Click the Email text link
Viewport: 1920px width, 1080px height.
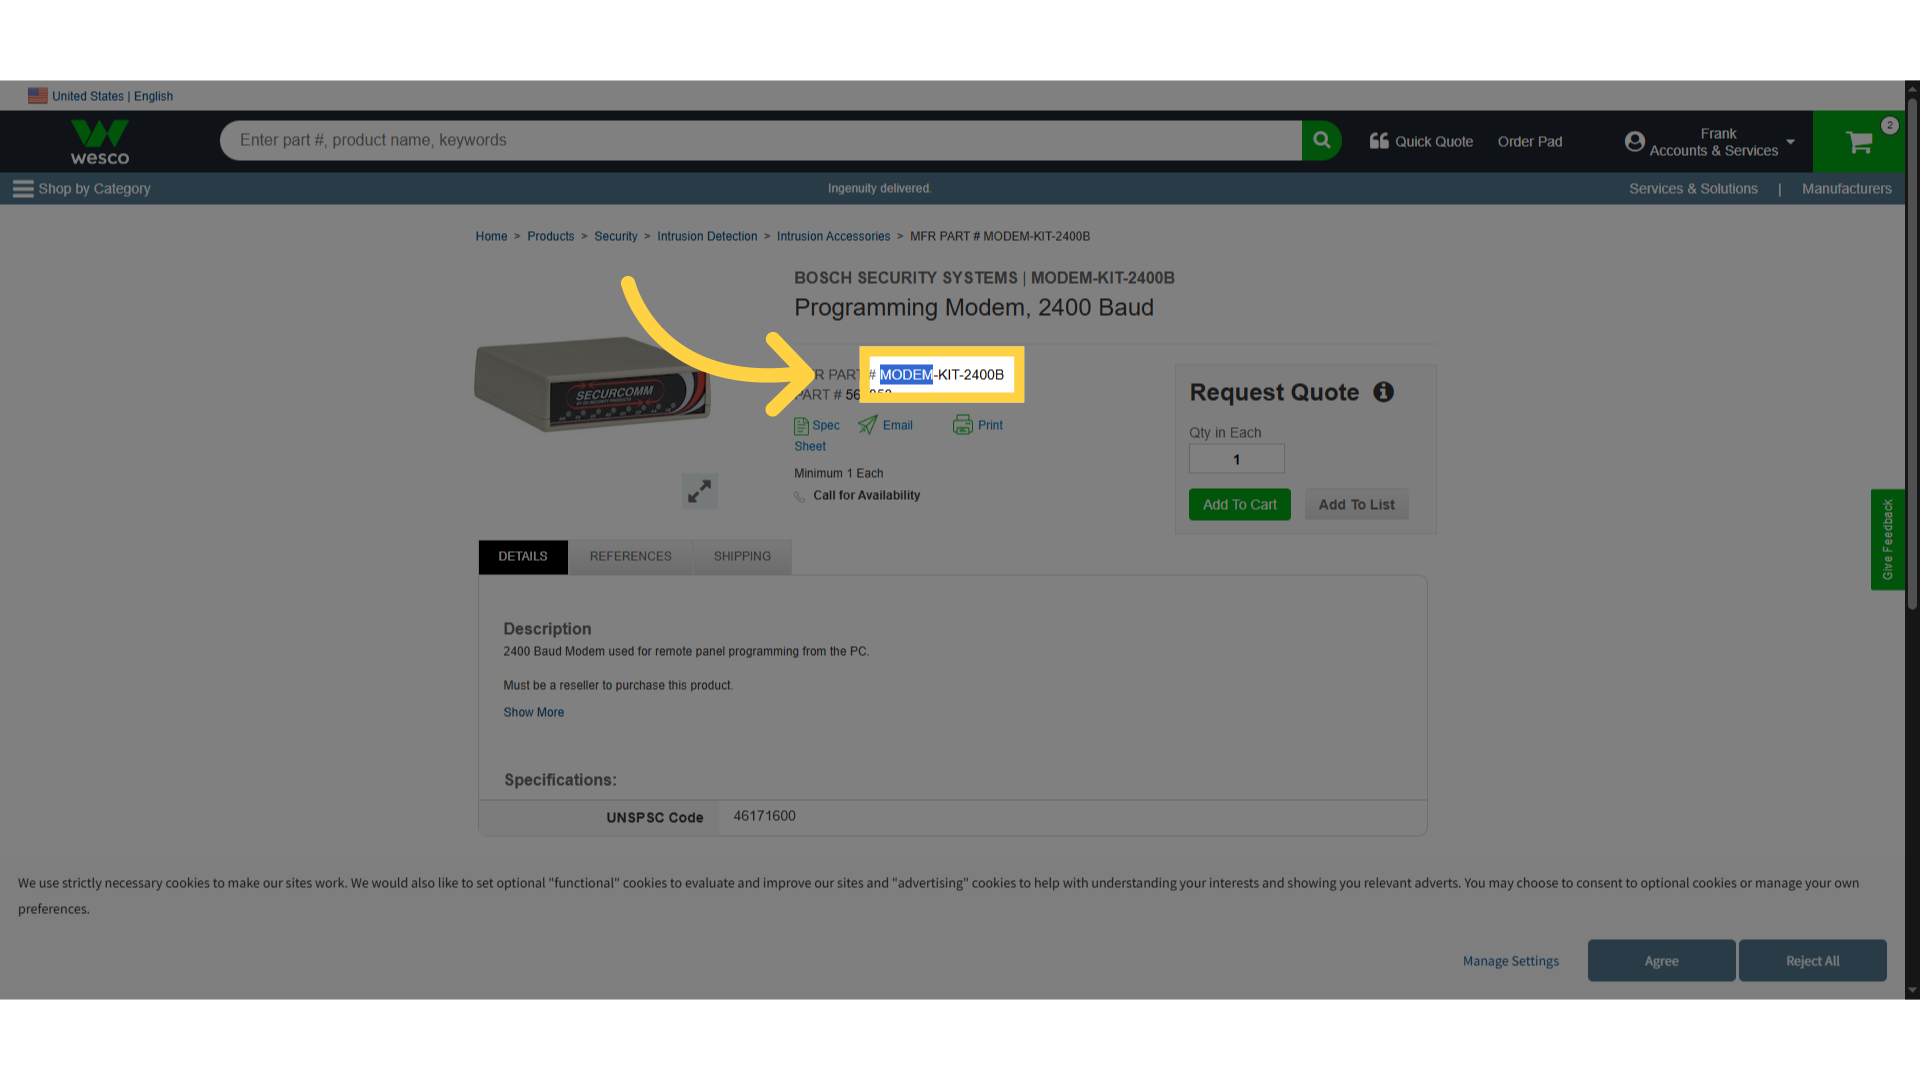click(x=898, y=426)
